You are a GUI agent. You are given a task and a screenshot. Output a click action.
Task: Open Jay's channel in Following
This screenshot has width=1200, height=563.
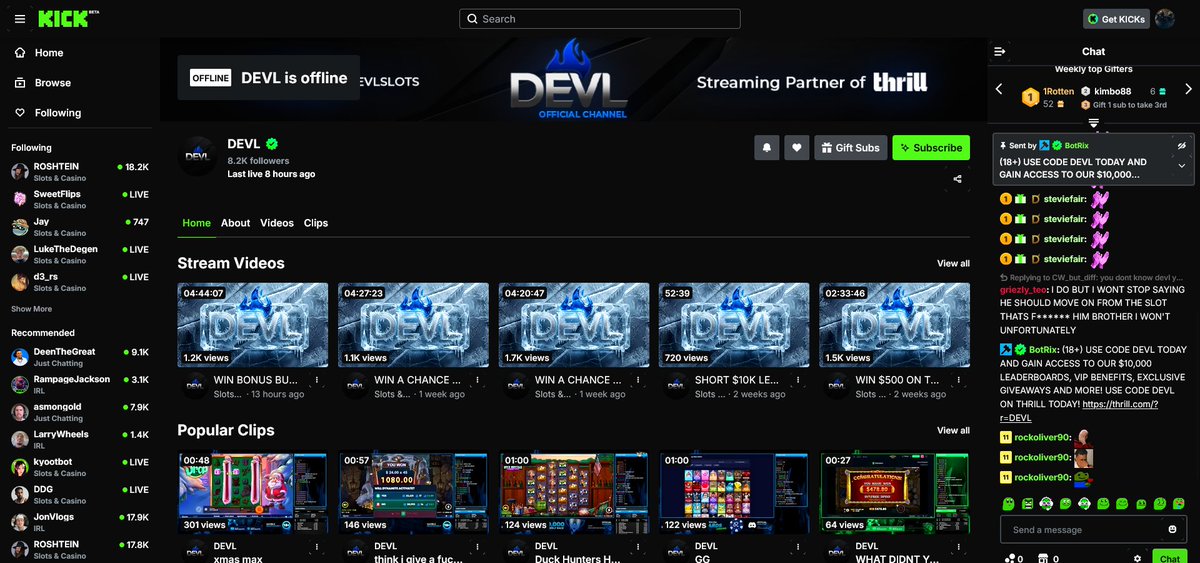[x=80, y=227]
